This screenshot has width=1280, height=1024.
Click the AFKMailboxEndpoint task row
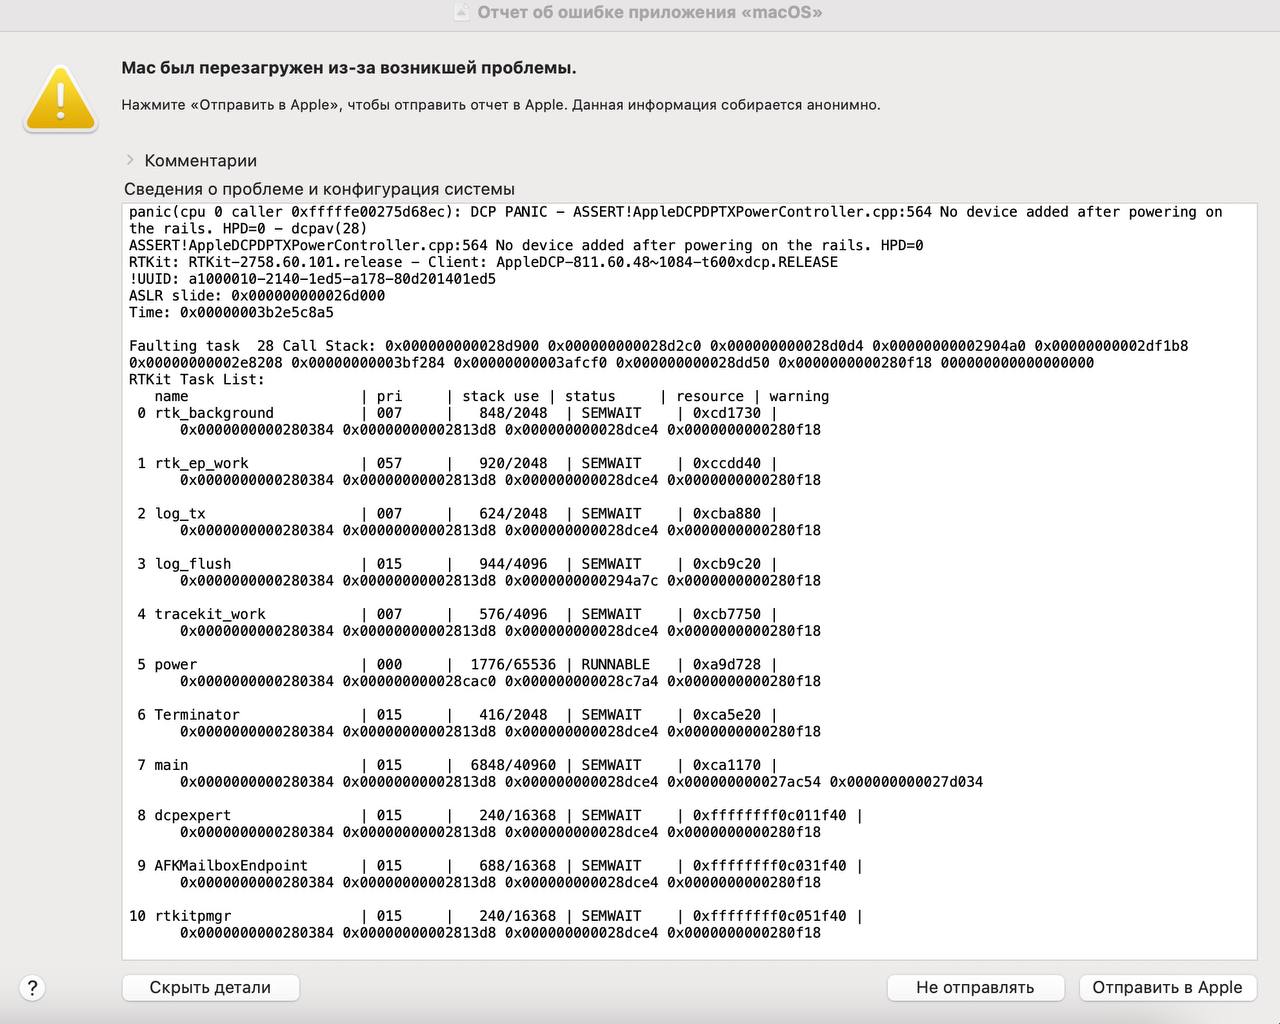tap(500, 866)
